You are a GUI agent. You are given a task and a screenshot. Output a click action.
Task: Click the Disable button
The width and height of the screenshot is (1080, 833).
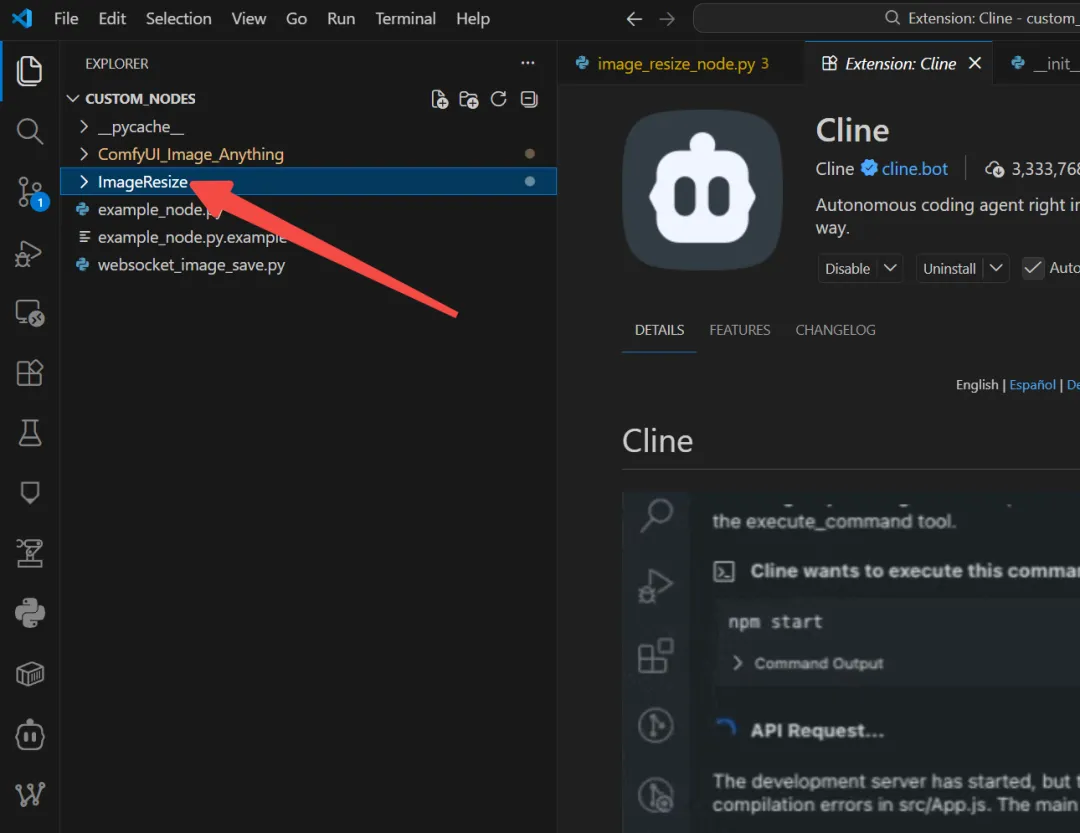click(848, 268)
